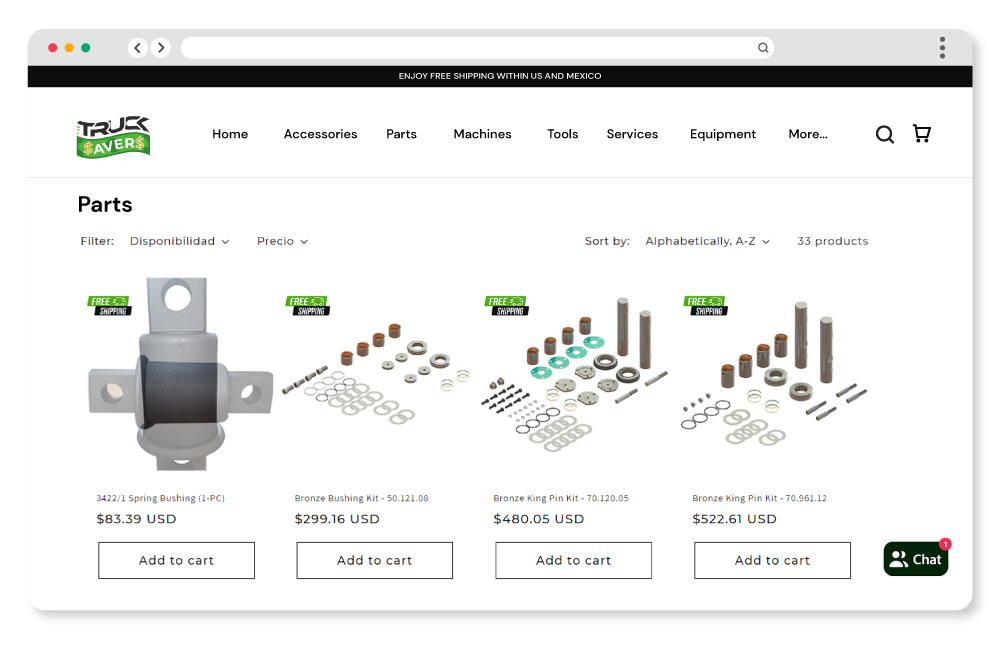Open the site search magnifier icon
Viewport: 1000px width, 653px height.
(884, 134)
